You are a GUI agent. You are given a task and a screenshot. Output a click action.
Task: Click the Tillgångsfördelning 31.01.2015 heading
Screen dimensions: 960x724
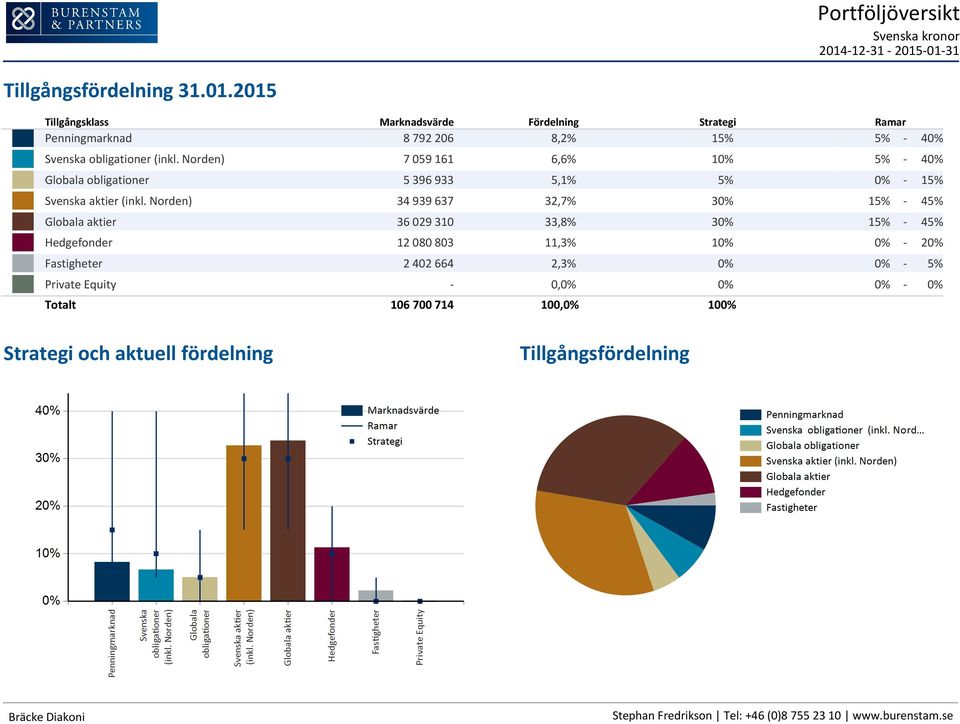140,91
